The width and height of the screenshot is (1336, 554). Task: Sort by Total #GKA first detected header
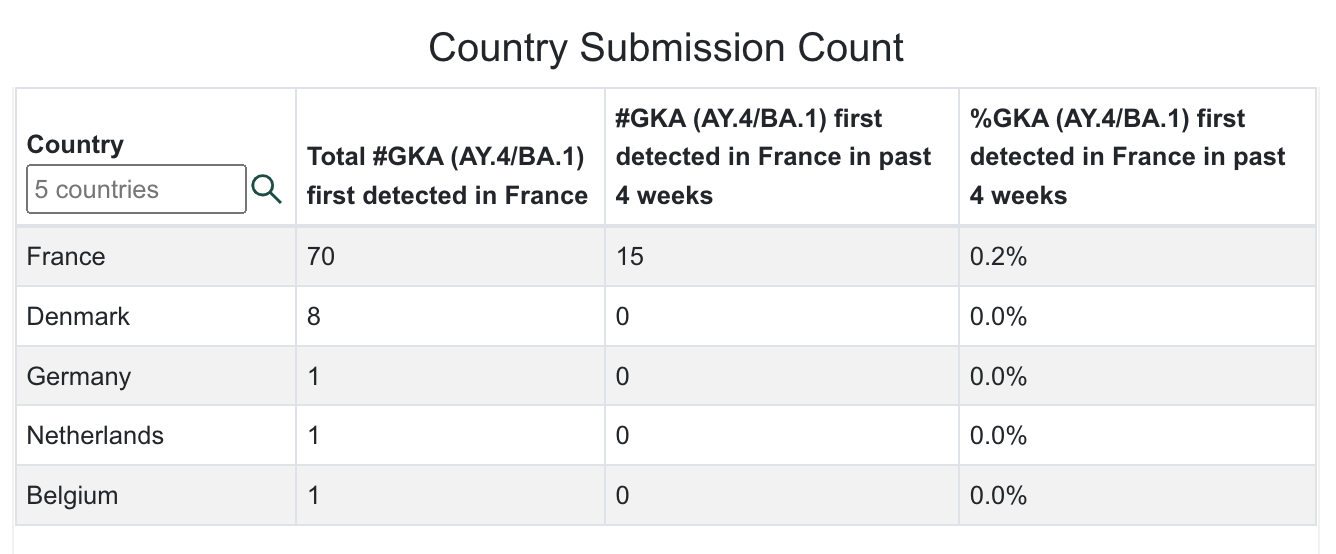[447, 176]
